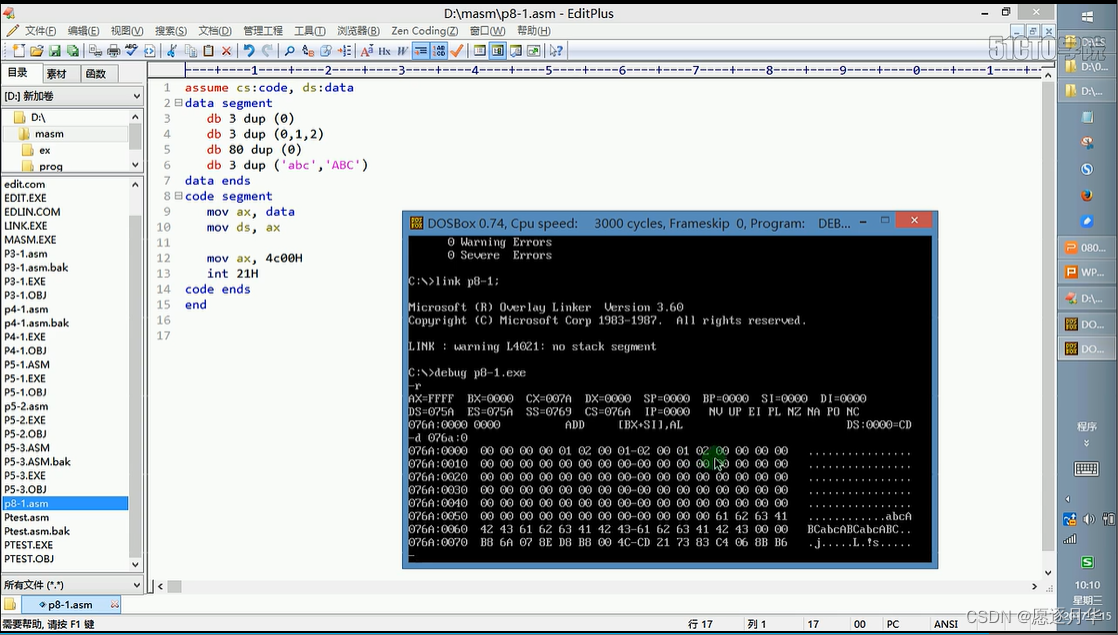Image resolution: width=1118 pixels, height=635 pixels.
Task: Click the Firefox taskbar icon
Action: [x=1087, y=195]
